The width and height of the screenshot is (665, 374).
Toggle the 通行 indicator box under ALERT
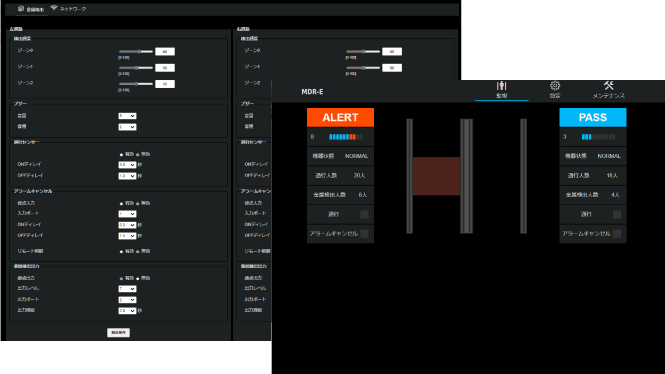[364, 214]
